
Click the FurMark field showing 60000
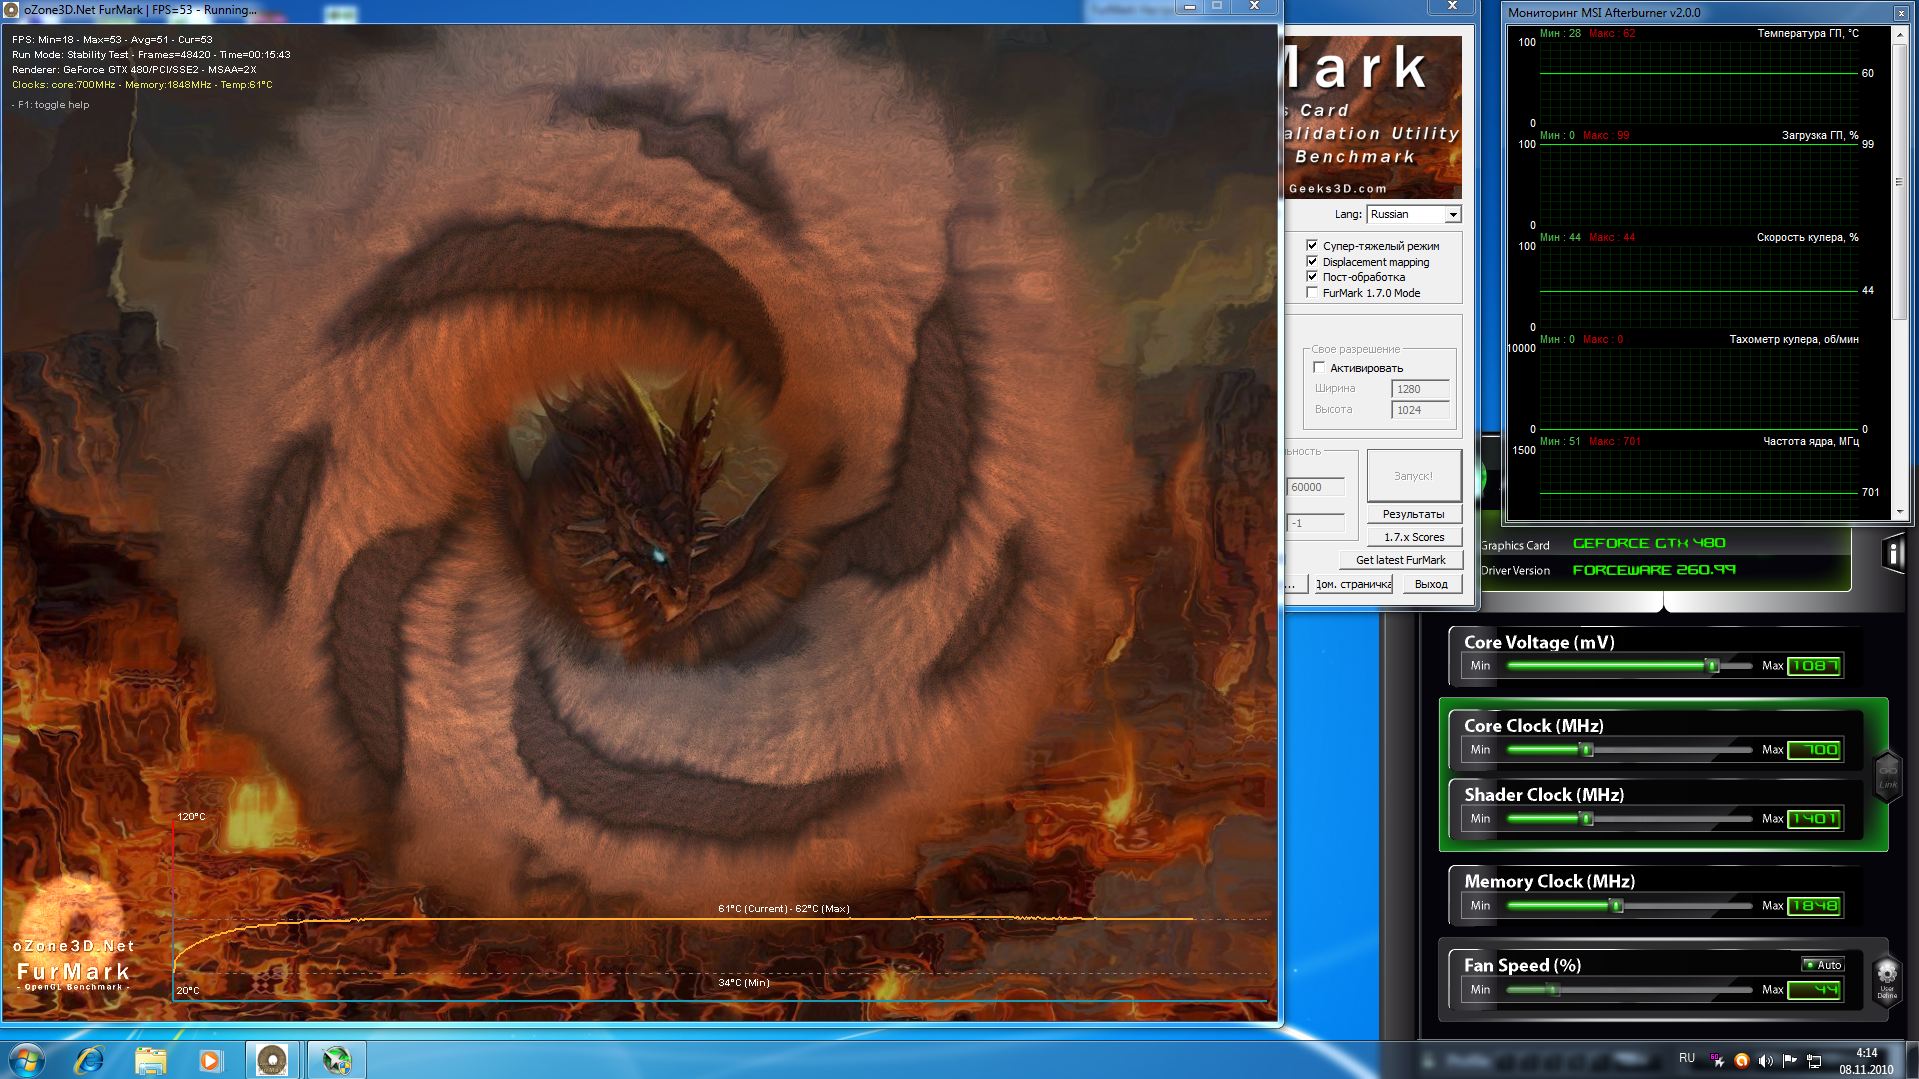pos(1315,487)
